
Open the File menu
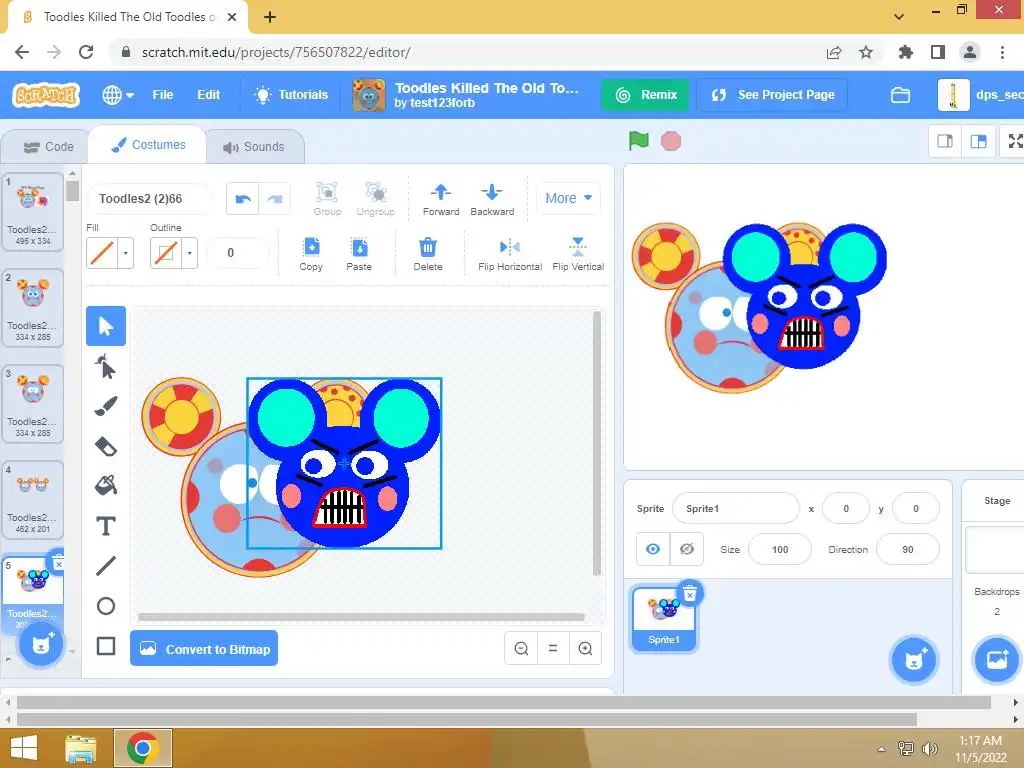tap(163, 95)
